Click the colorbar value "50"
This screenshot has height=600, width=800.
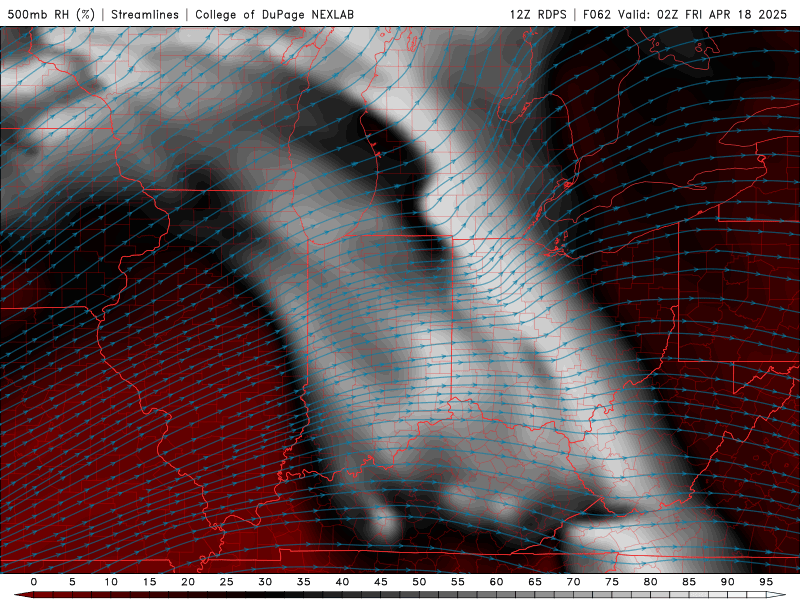point(419,582)
